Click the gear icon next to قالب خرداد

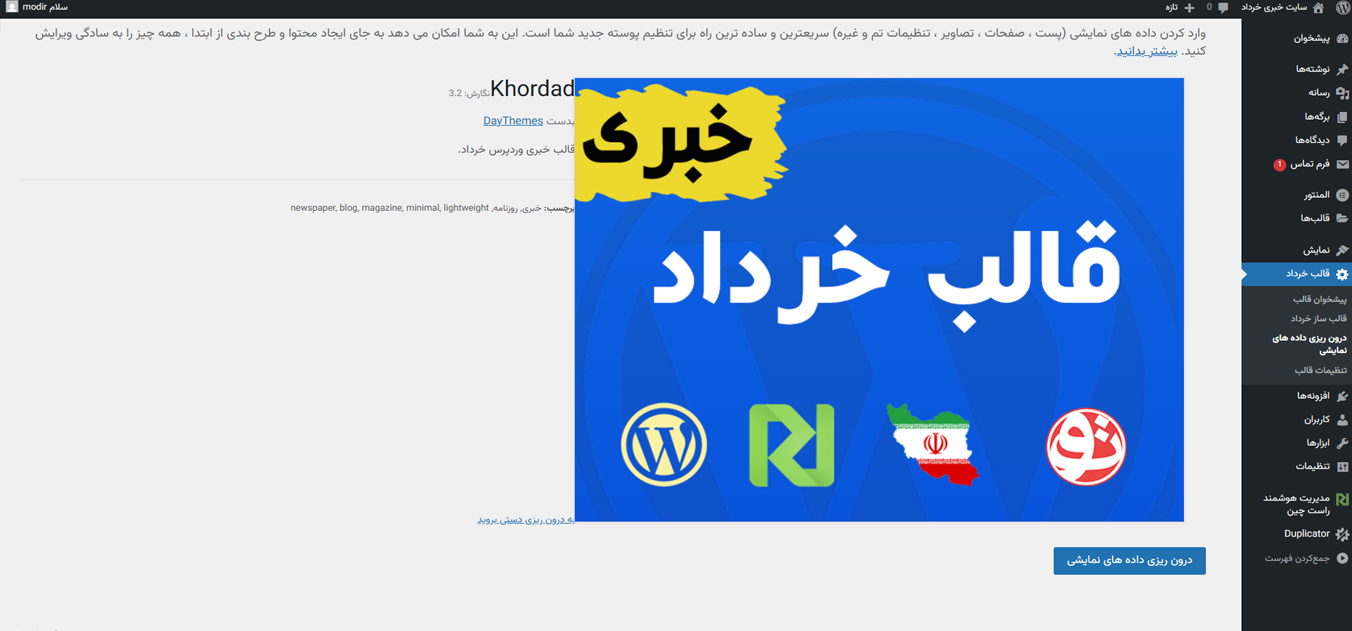(x=1342, y=274)
